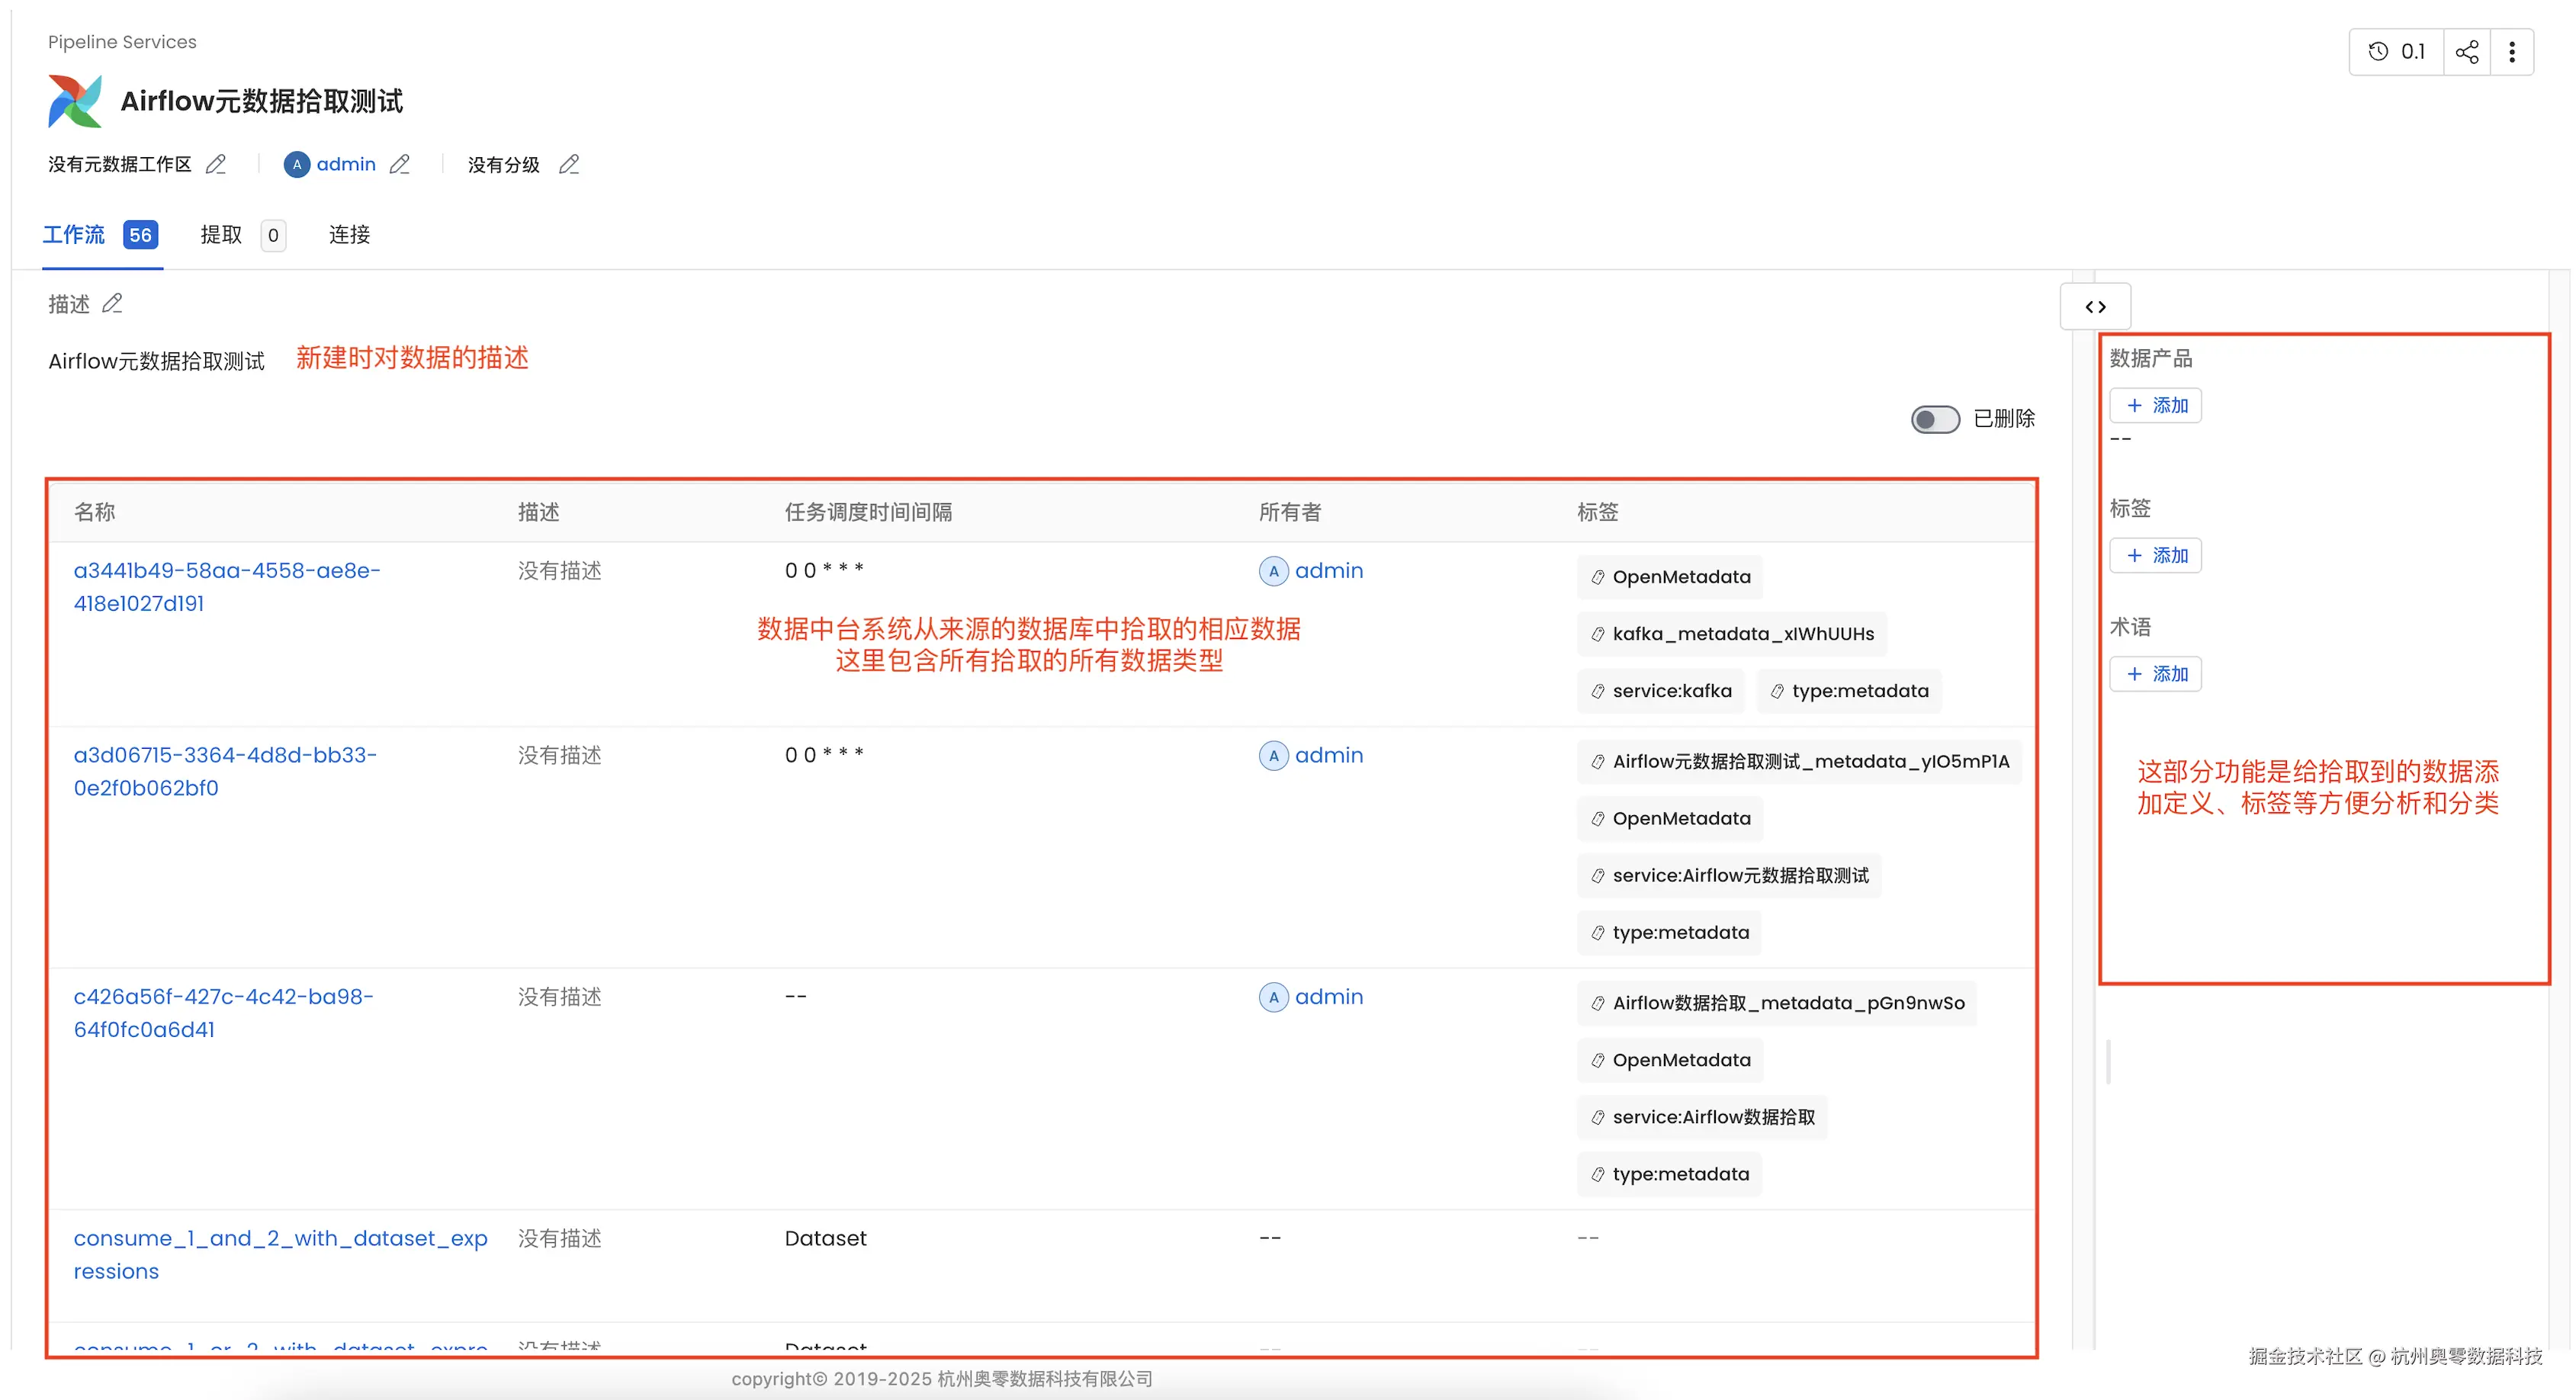Viewport: 2576px width, 1400px height.
Task: Click pencil icon to edit 没有元数据工作区
Action: [x=215, y=164]
